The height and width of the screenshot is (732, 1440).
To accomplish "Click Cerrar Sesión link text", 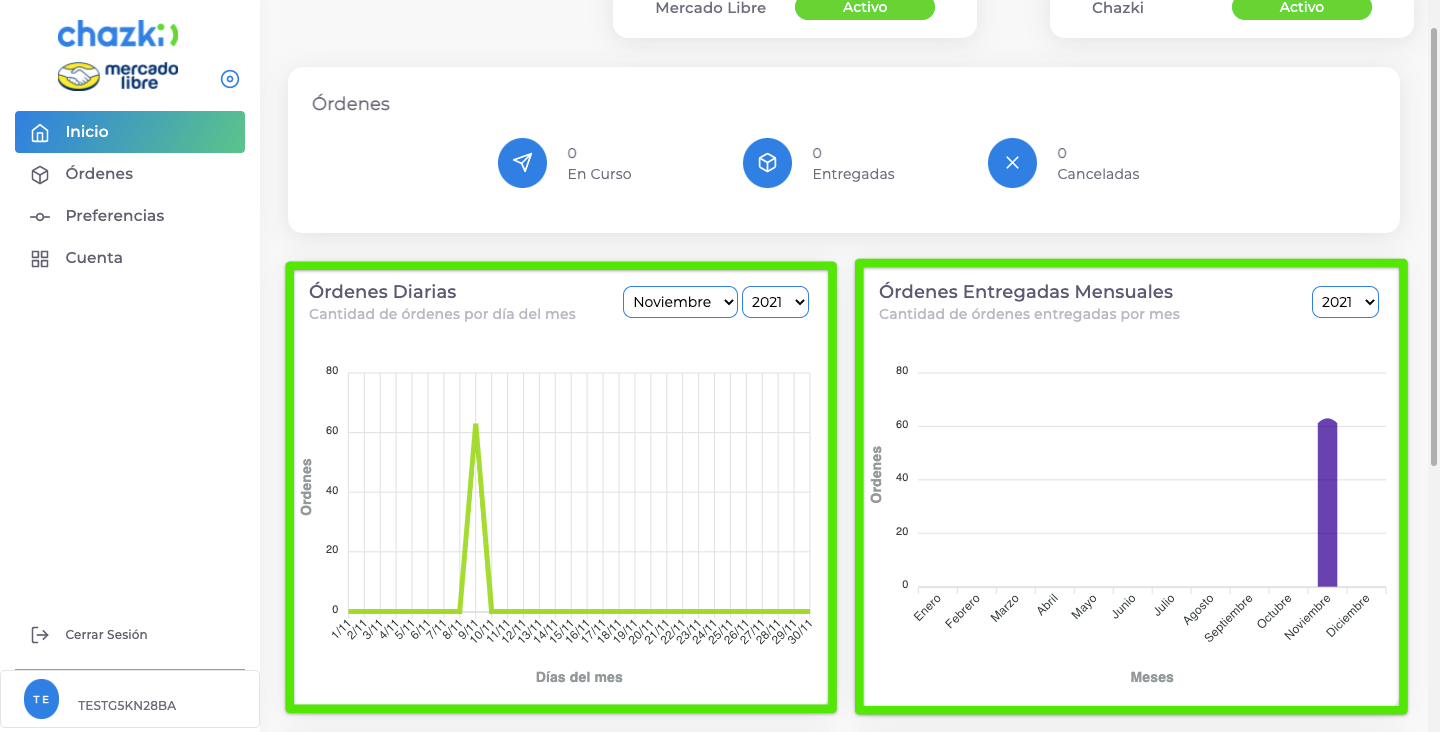I will pos(106,635).
